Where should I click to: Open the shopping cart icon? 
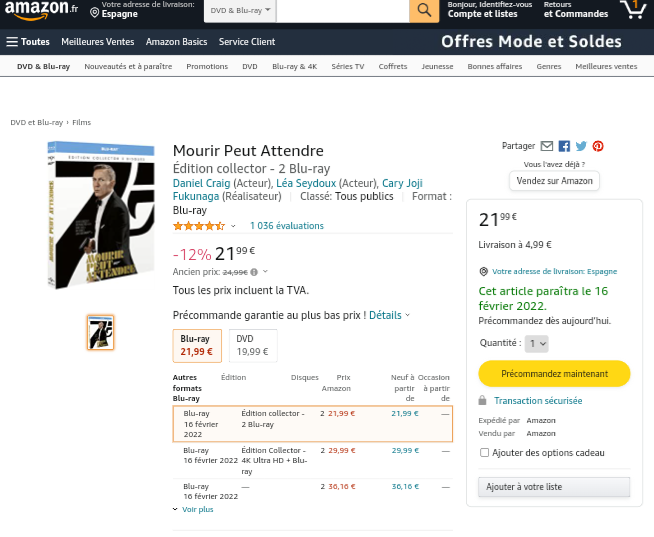(632, 9)
